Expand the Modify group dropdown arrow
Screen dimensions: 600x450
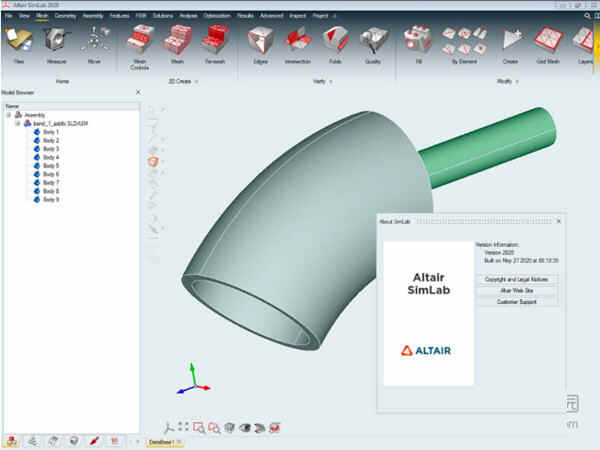(x=517, y=82)
